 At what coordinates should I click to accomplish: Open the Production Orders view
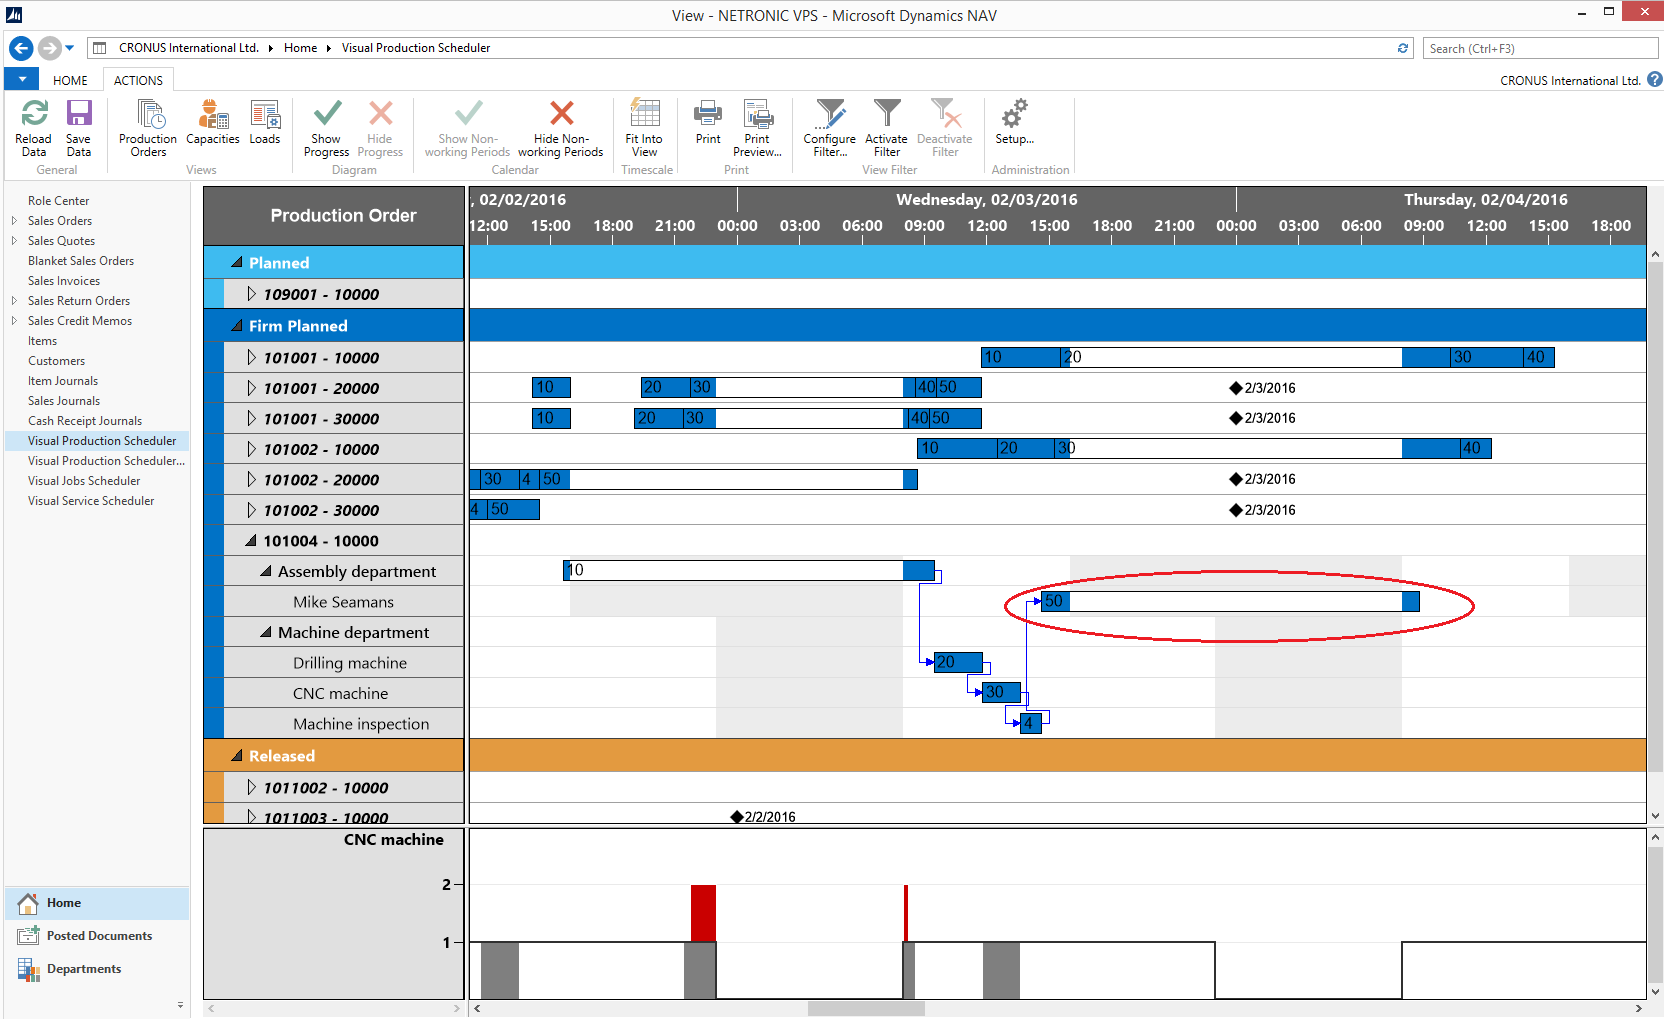(x=148, y=128)
